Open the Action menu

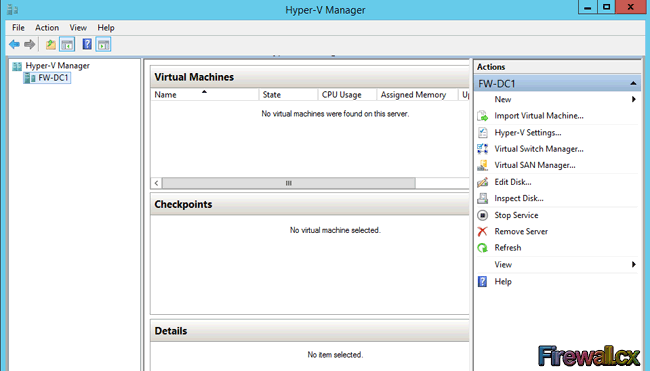pyautogui.click(x=47, y=28)
